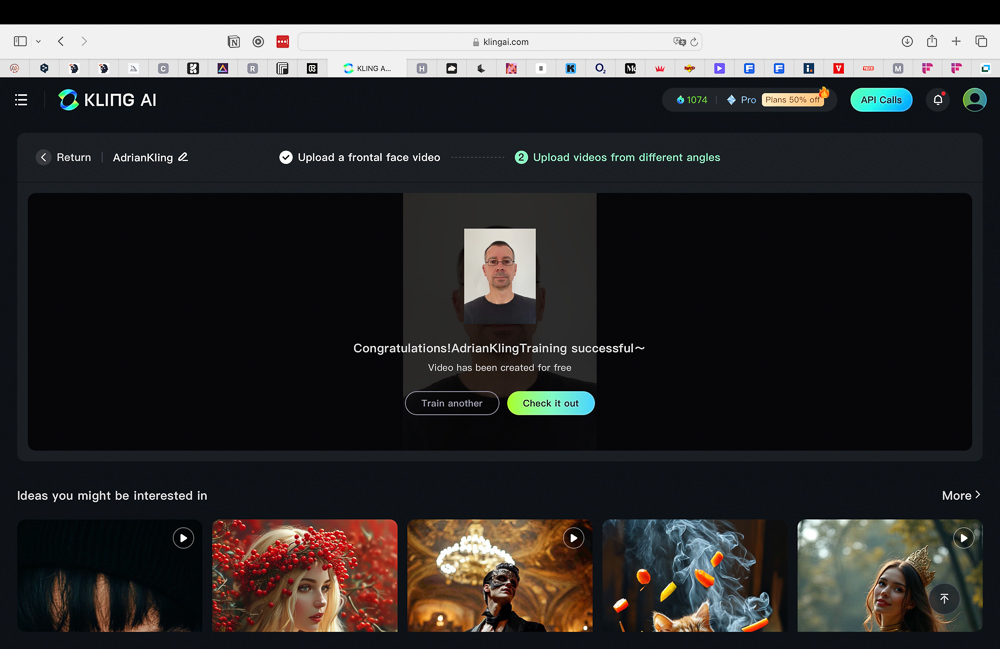This screenshot has width=1000, height=649.
Task: Switch to the dark blue i favicon tab
Action: click(x=809, y=68)
